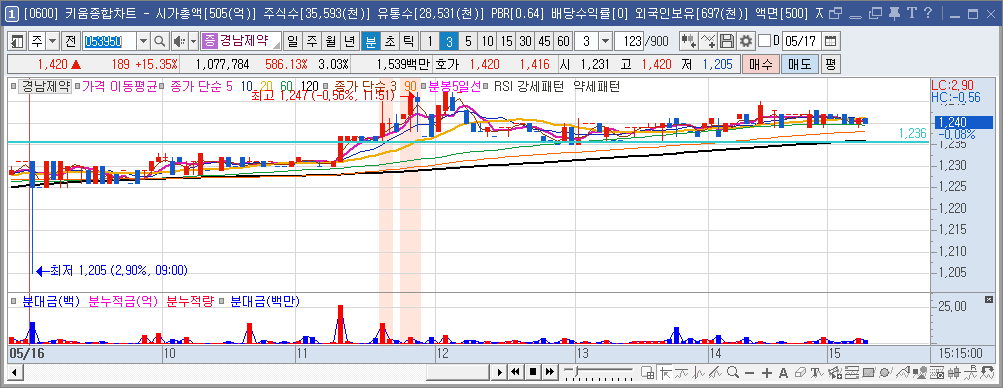Toggle the 경남제약 legend checkbox
The height and width of the screenshot is (388, 1003).
12,86
